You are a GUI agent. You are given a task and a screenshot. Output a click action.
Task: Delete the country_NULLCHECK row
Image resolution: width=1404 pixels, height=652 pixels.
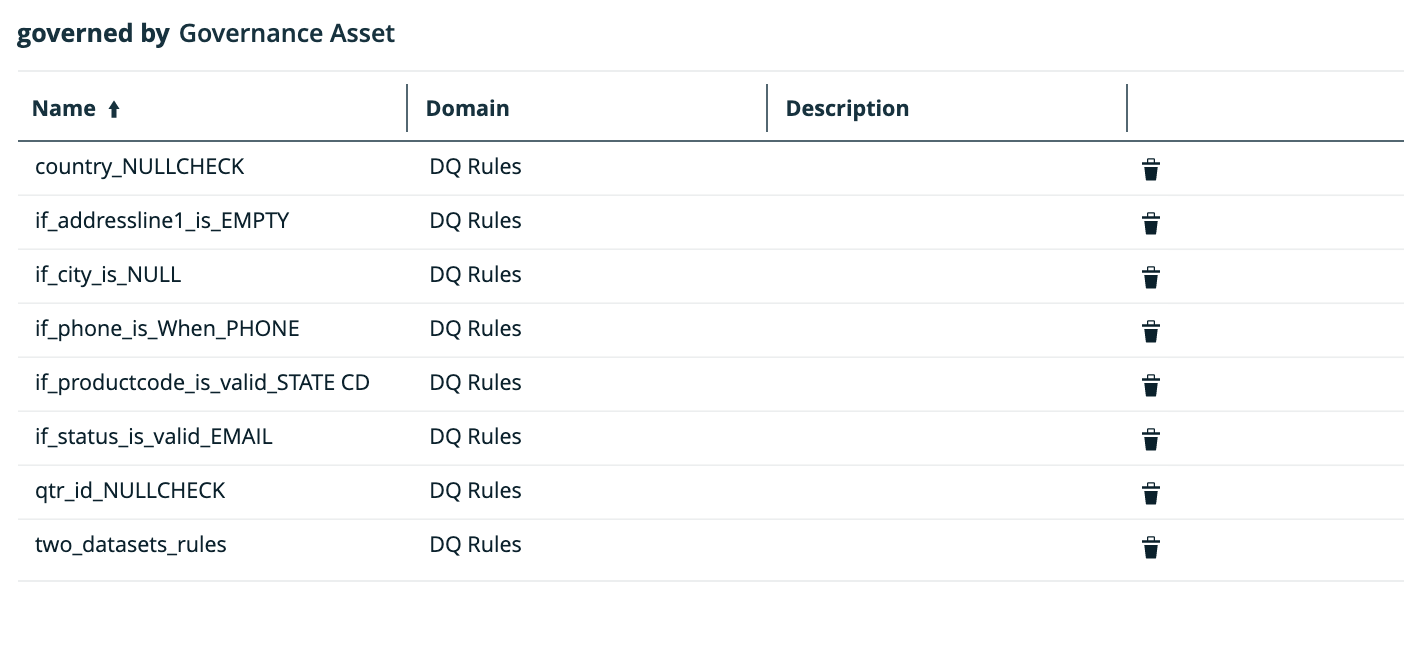[1151, 169]
